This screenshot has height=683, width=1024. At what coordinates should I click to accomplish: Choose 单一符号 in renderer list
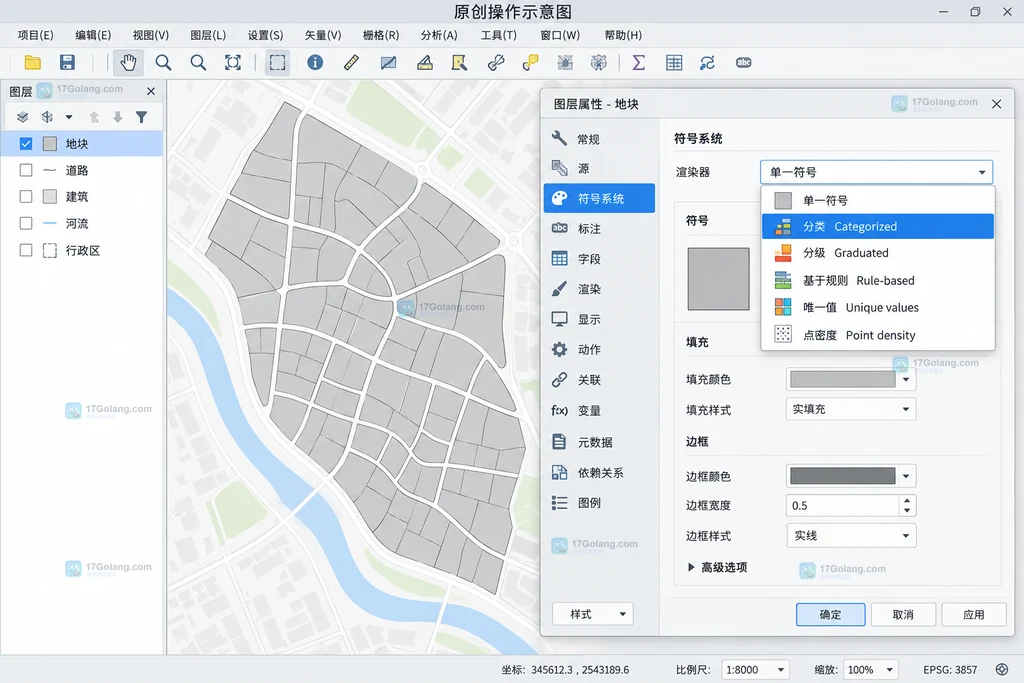pos(878,200)
